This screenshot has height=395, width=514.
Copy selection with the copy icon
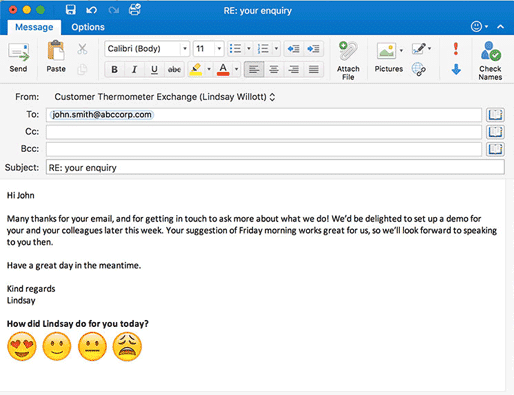click(x=82, y=69)
